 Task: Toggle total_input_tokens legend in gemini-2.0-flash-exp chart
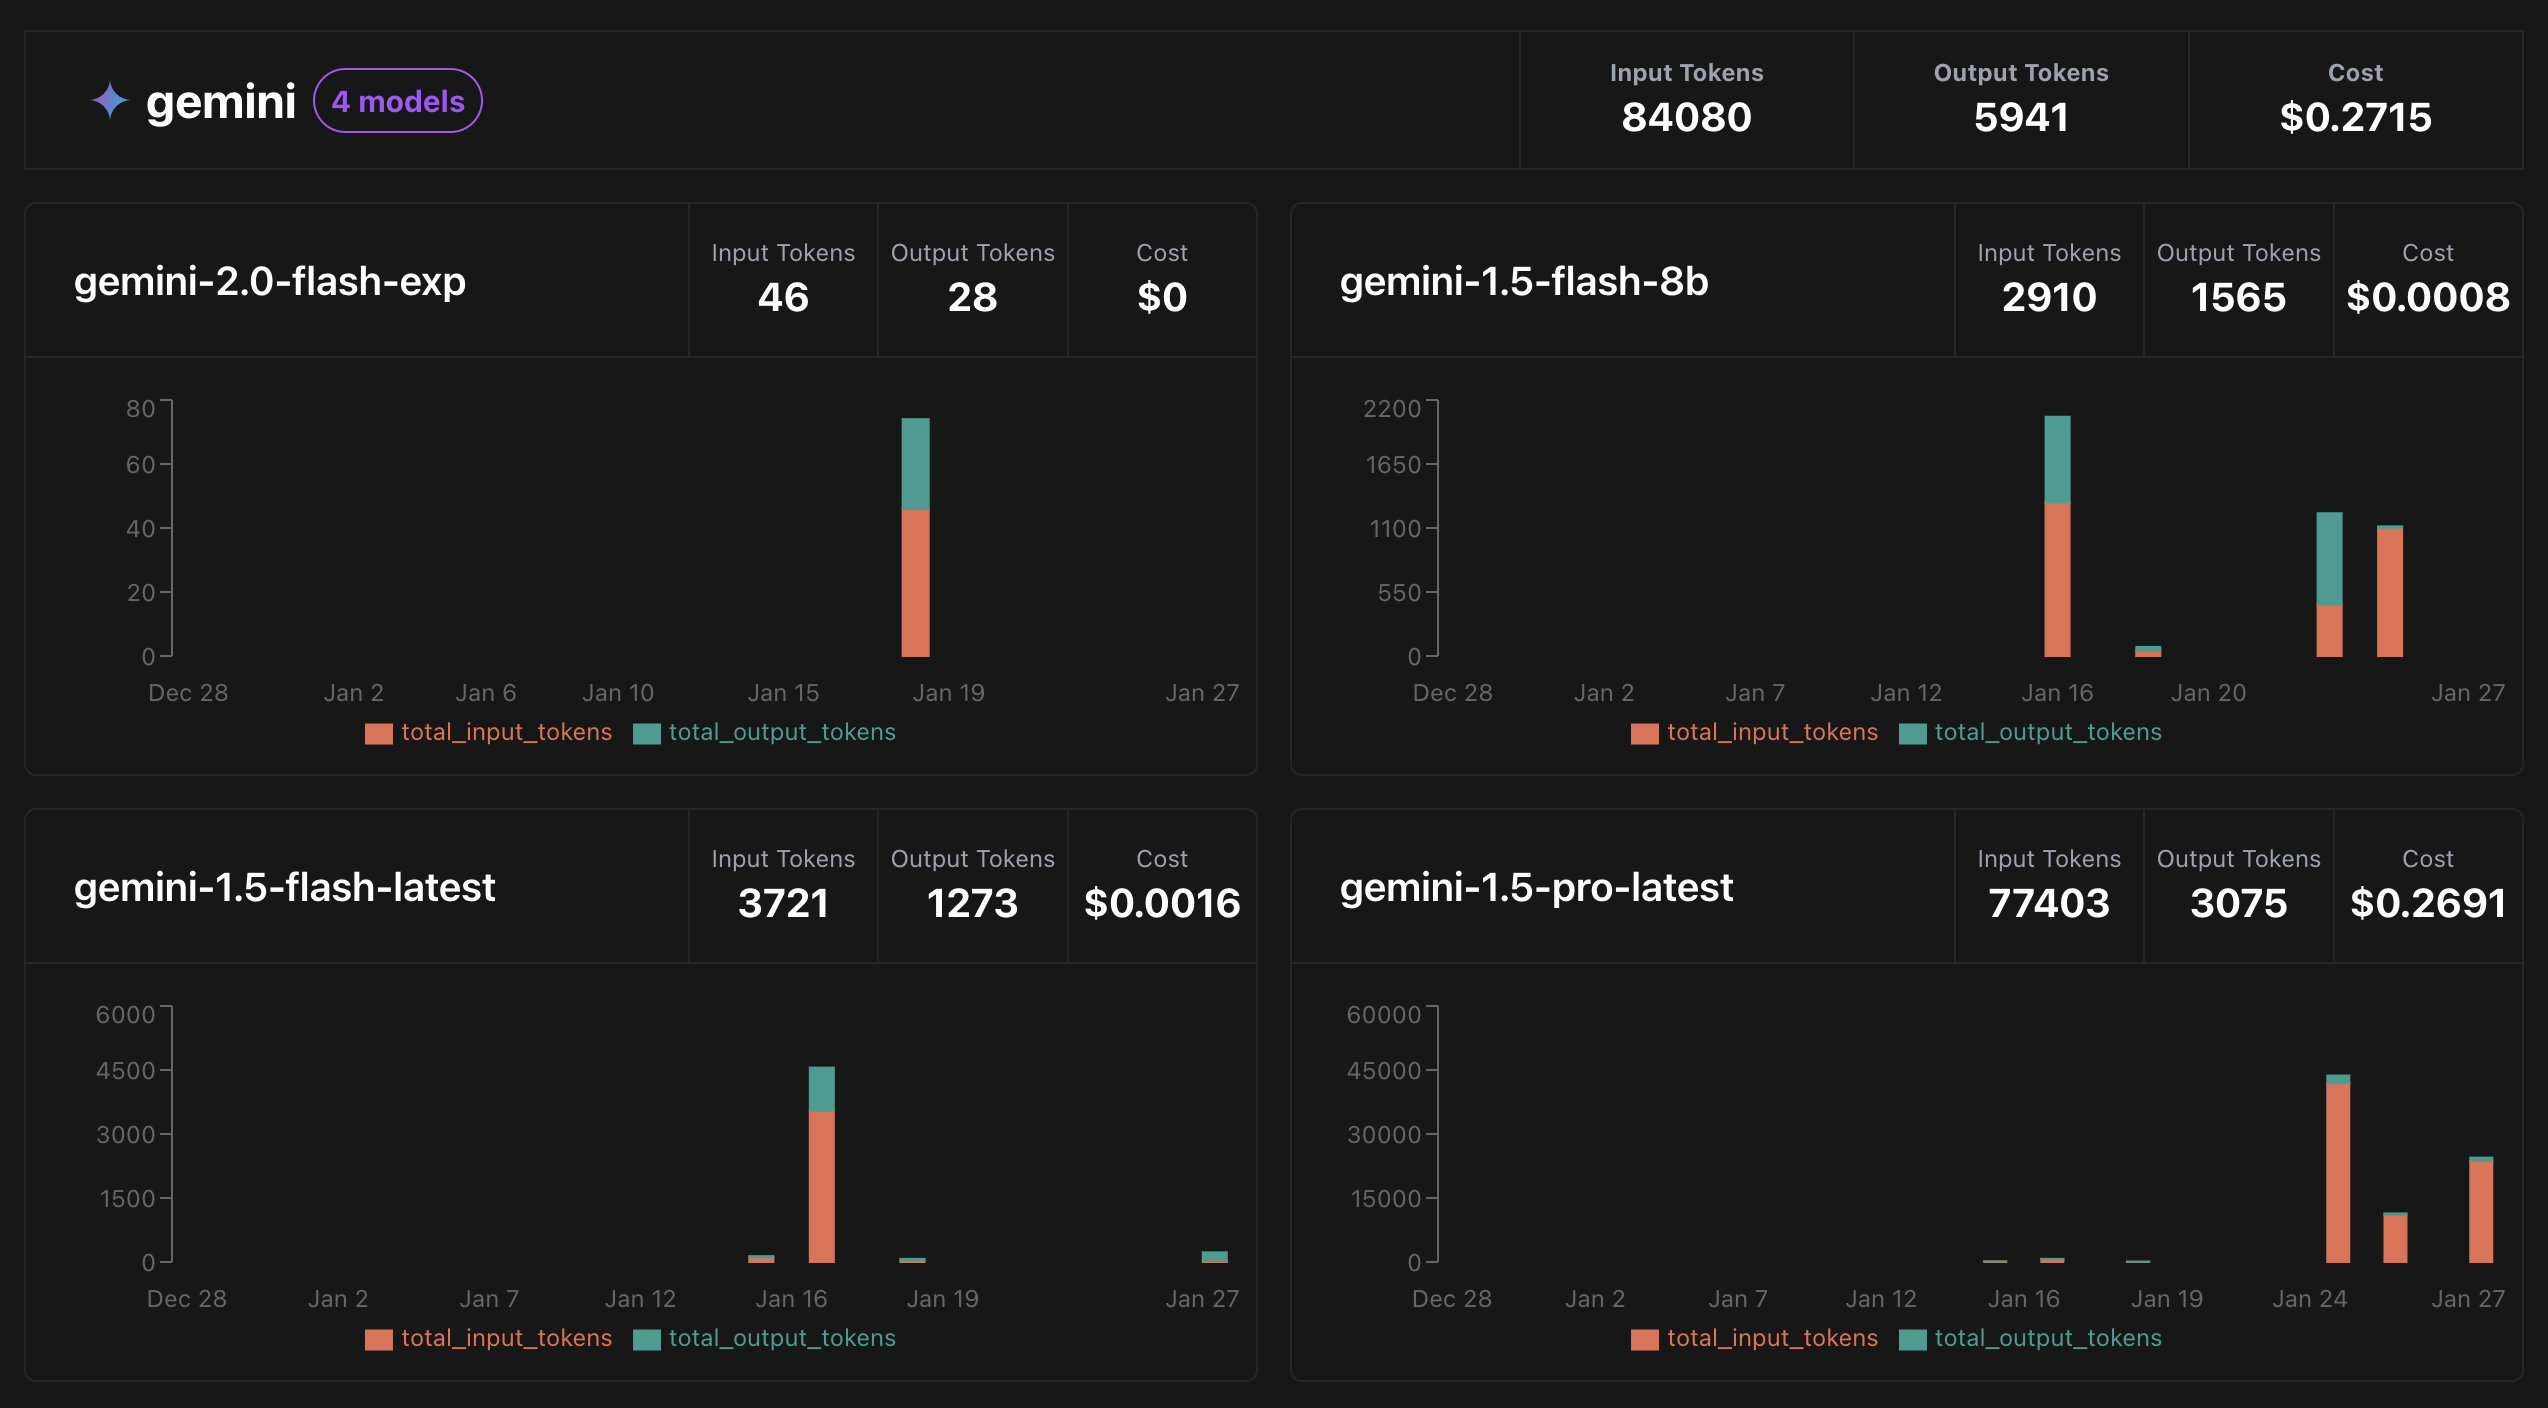(x=489, y=733)
